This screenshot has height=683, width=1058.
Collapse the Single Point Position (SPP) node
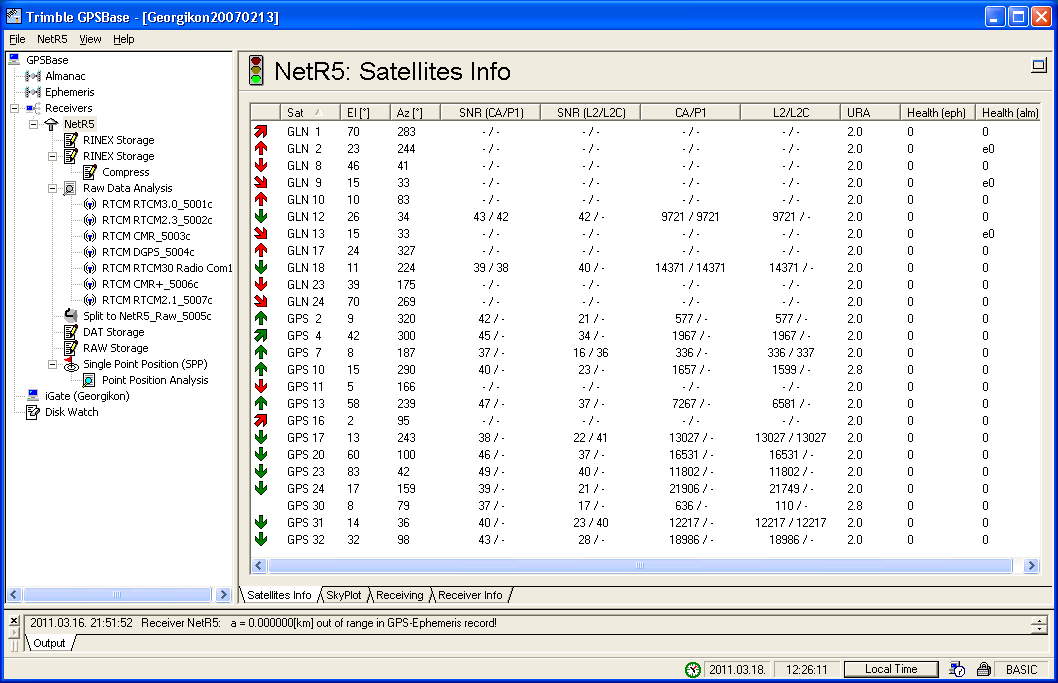tap(52, 364)
